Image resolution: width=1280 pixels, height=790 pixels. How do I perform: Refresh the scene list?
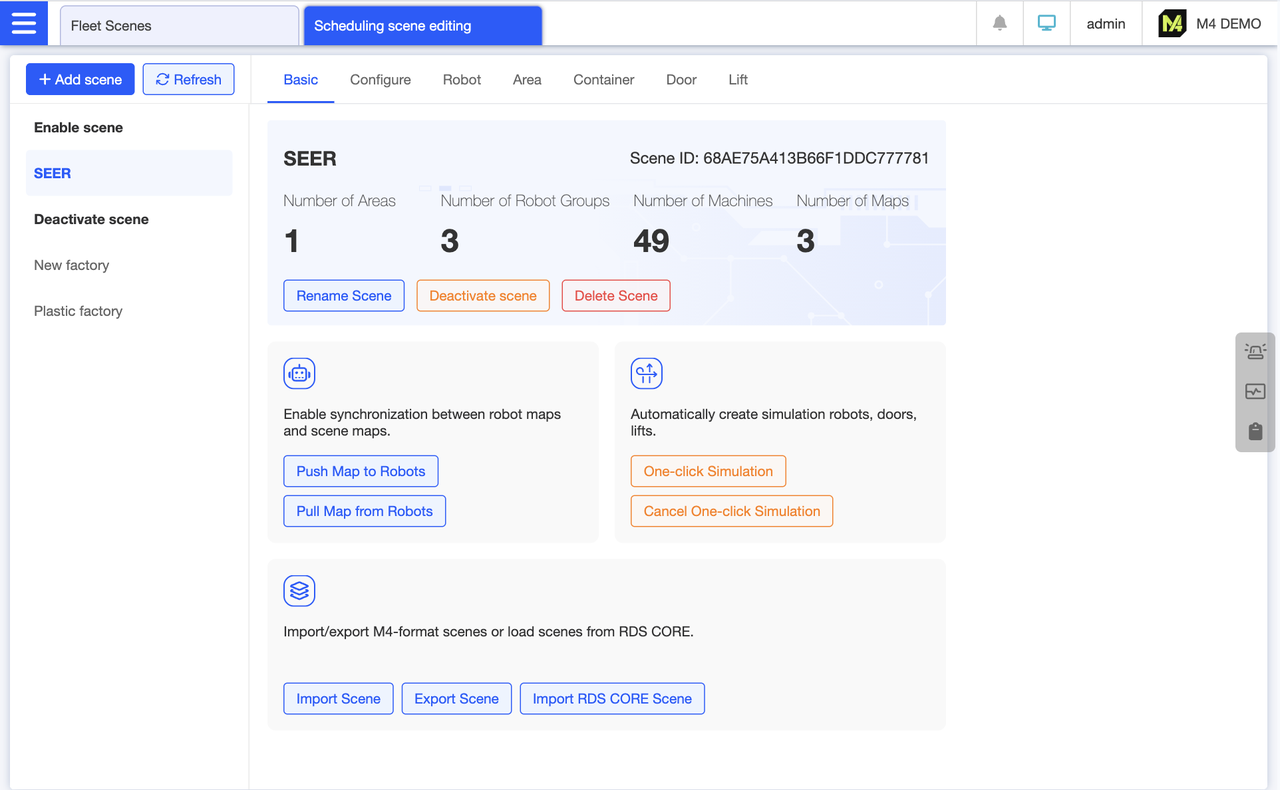coord(188,80)
